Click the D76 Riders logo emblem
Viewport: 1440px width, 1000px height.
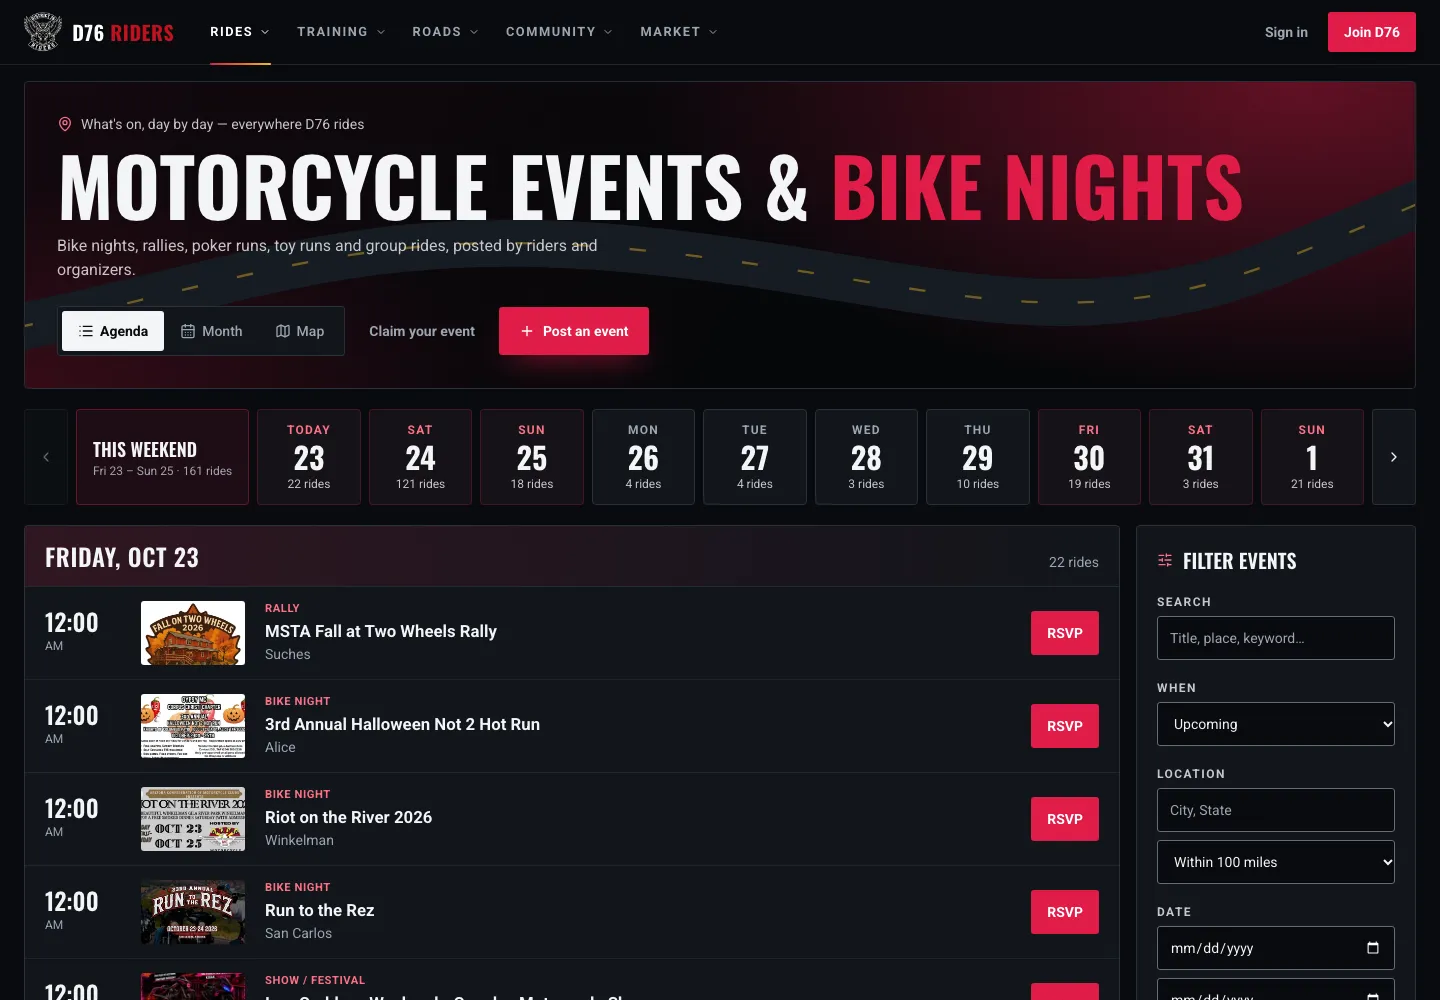click(43, 32)
